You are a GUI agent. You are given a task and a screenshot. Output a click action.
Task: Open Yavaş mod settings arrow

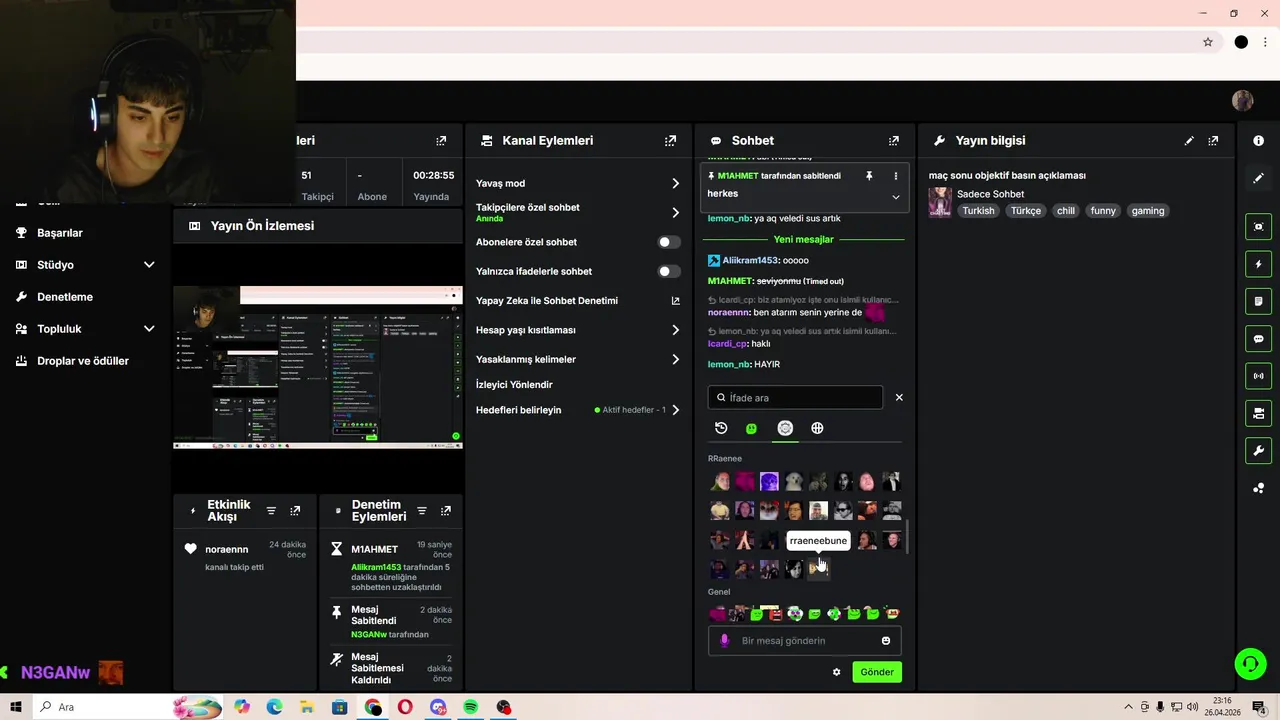coord(676,183)
